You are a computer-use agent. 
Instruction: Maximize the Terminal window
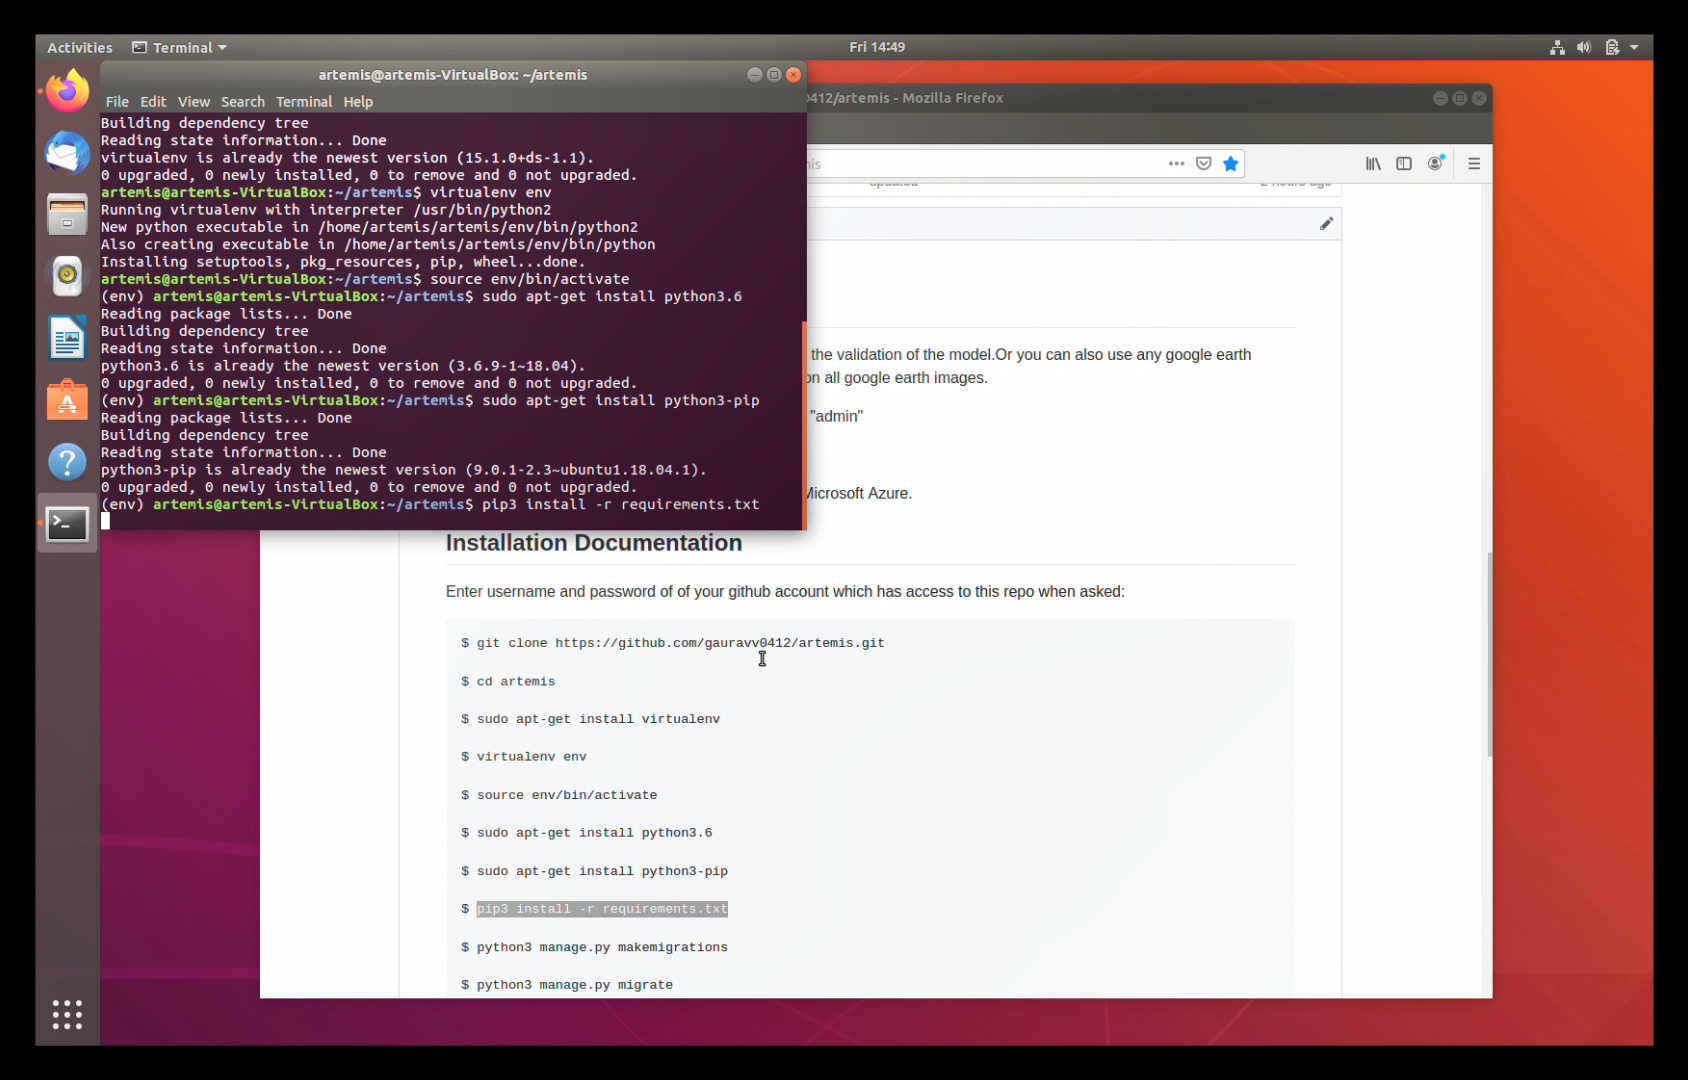[x=774, y=75]
